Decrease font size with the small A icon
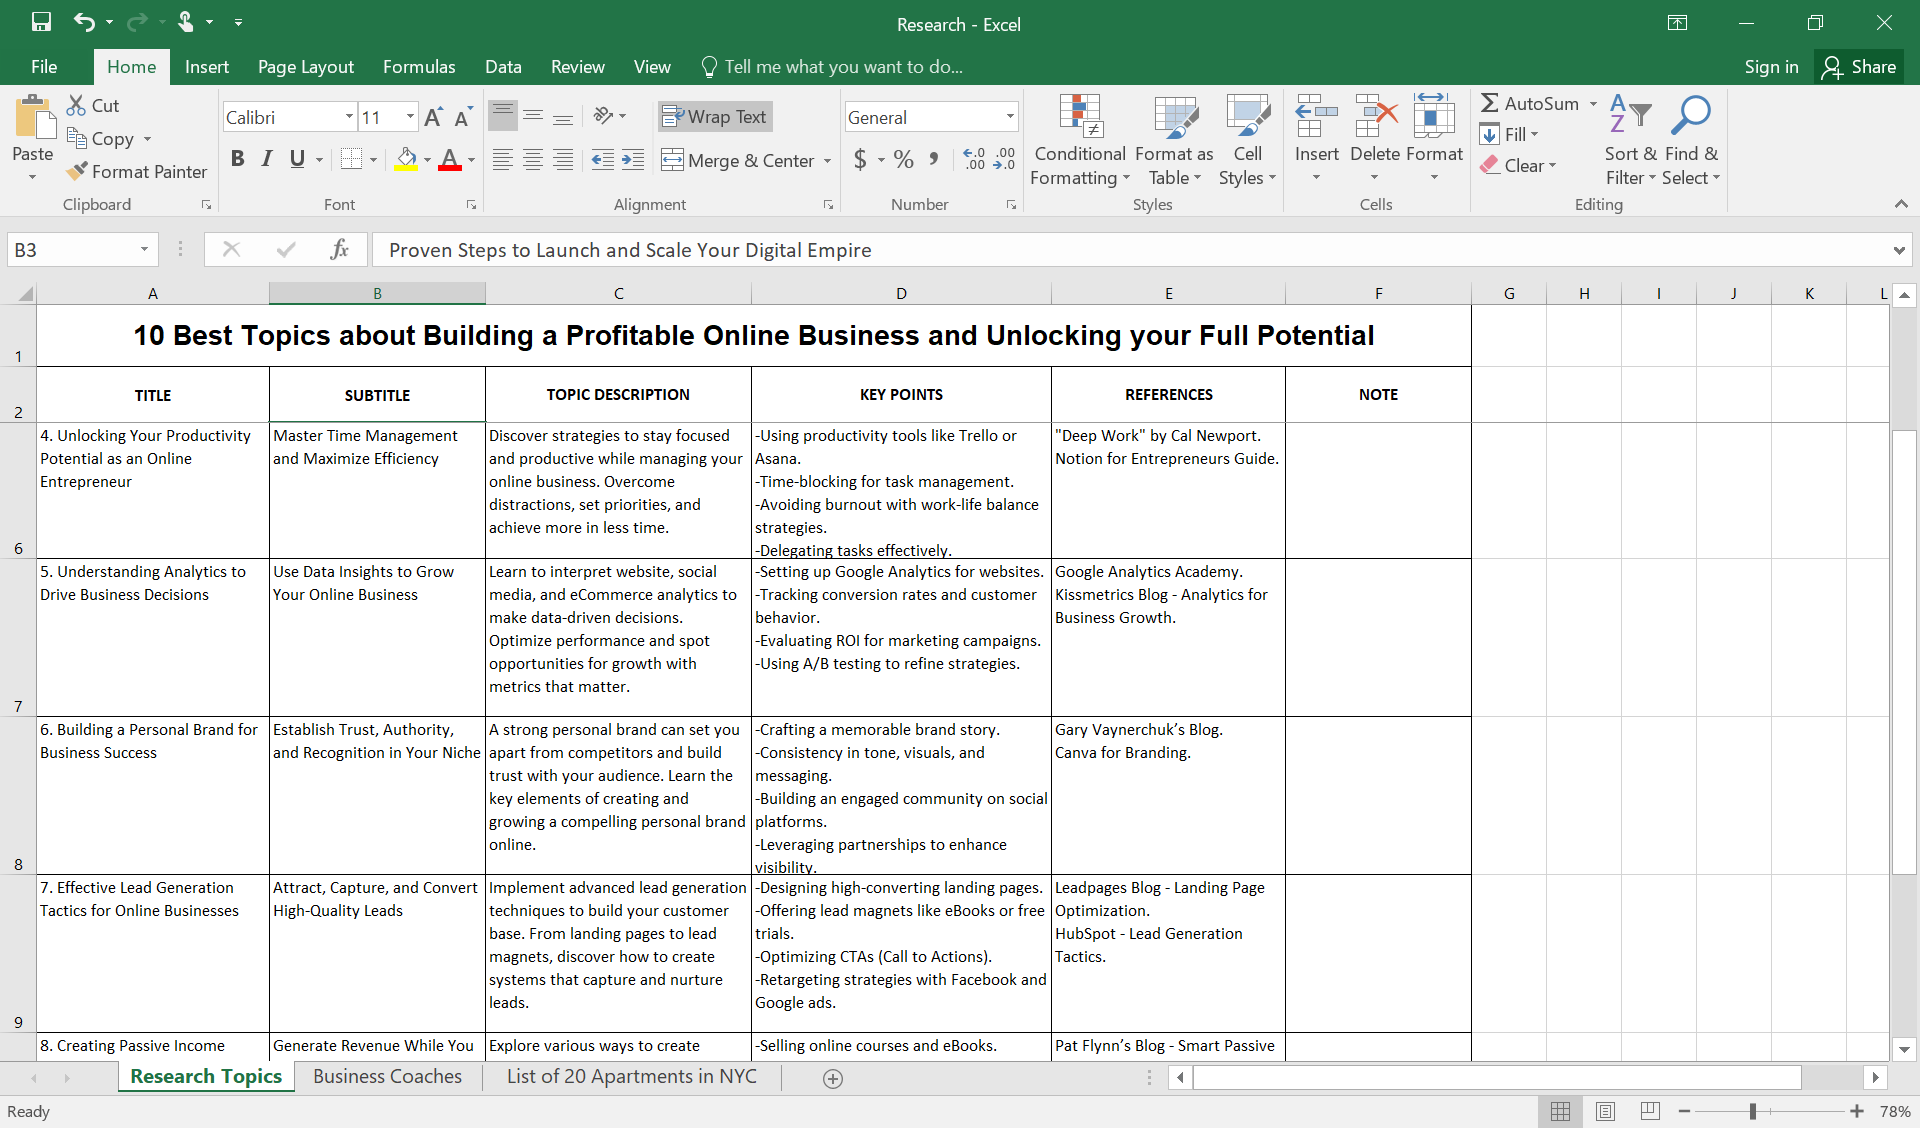The width and height of the screenshot is (1920, 1128). (x=462, y=117)
